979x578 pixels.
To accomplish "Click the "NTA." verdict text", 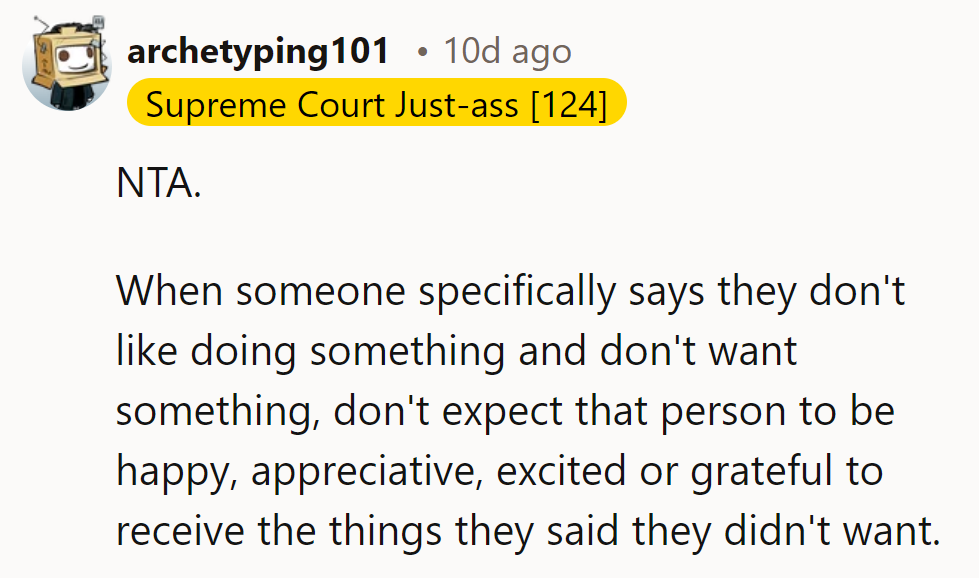I will coord(159,186).
